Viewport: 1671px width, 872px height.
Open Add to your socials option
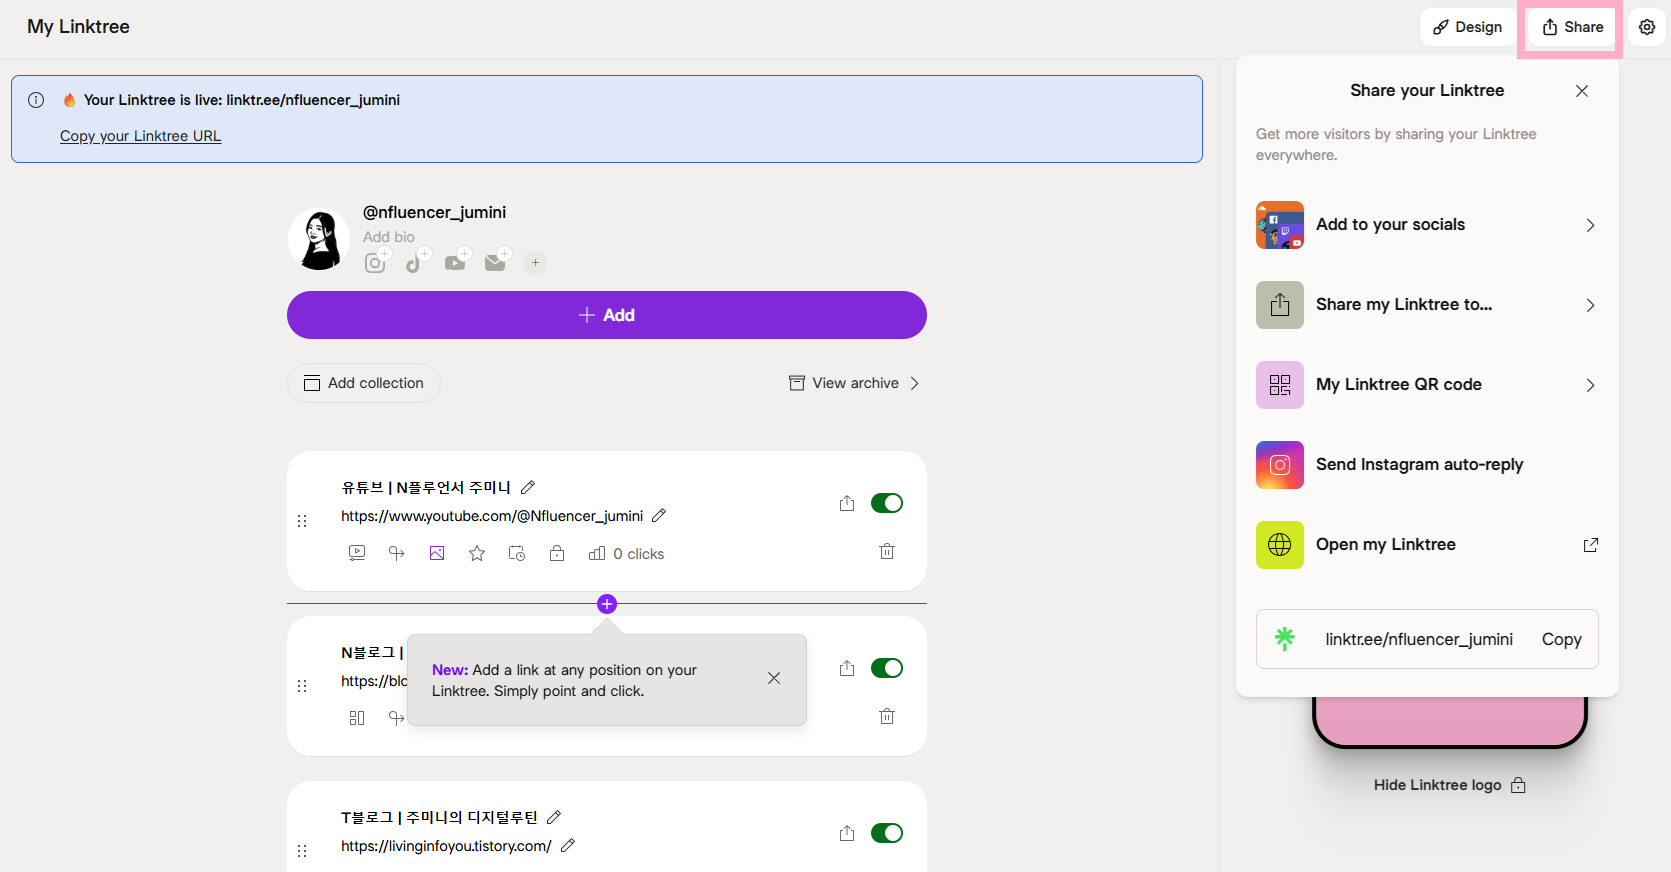[1427, 225]
